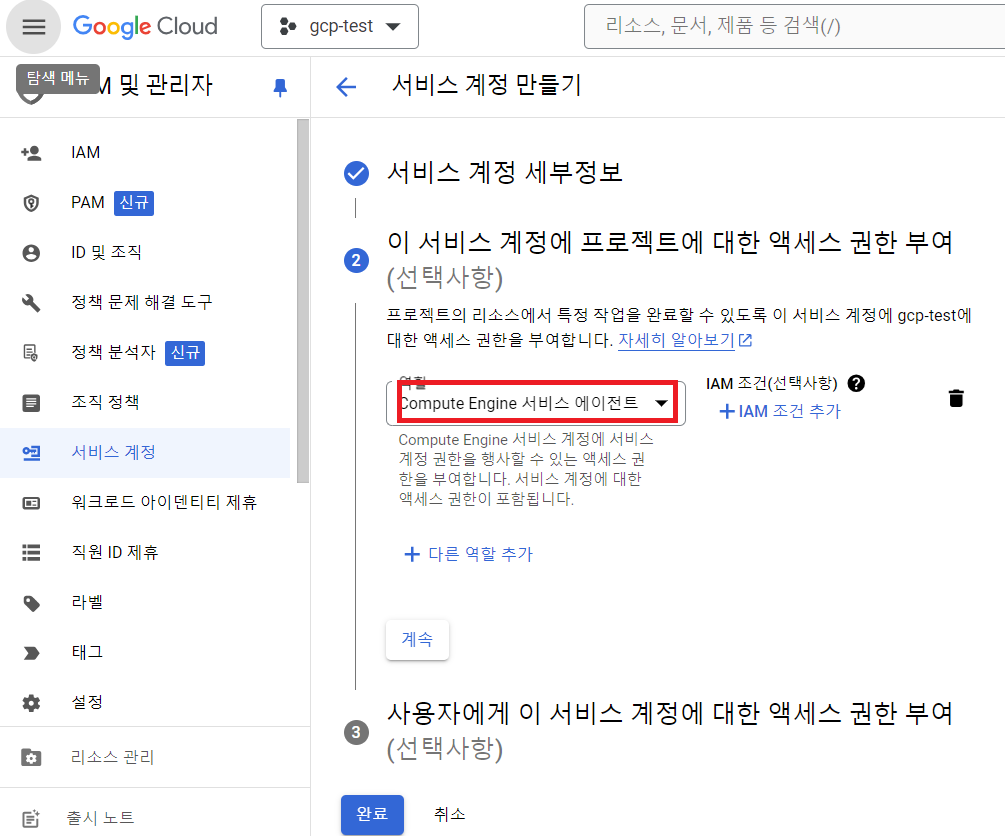The height and width of the screenshot is (836, 1005).
Task: Click IAM 조건 추가
Action: click(779, 411)
